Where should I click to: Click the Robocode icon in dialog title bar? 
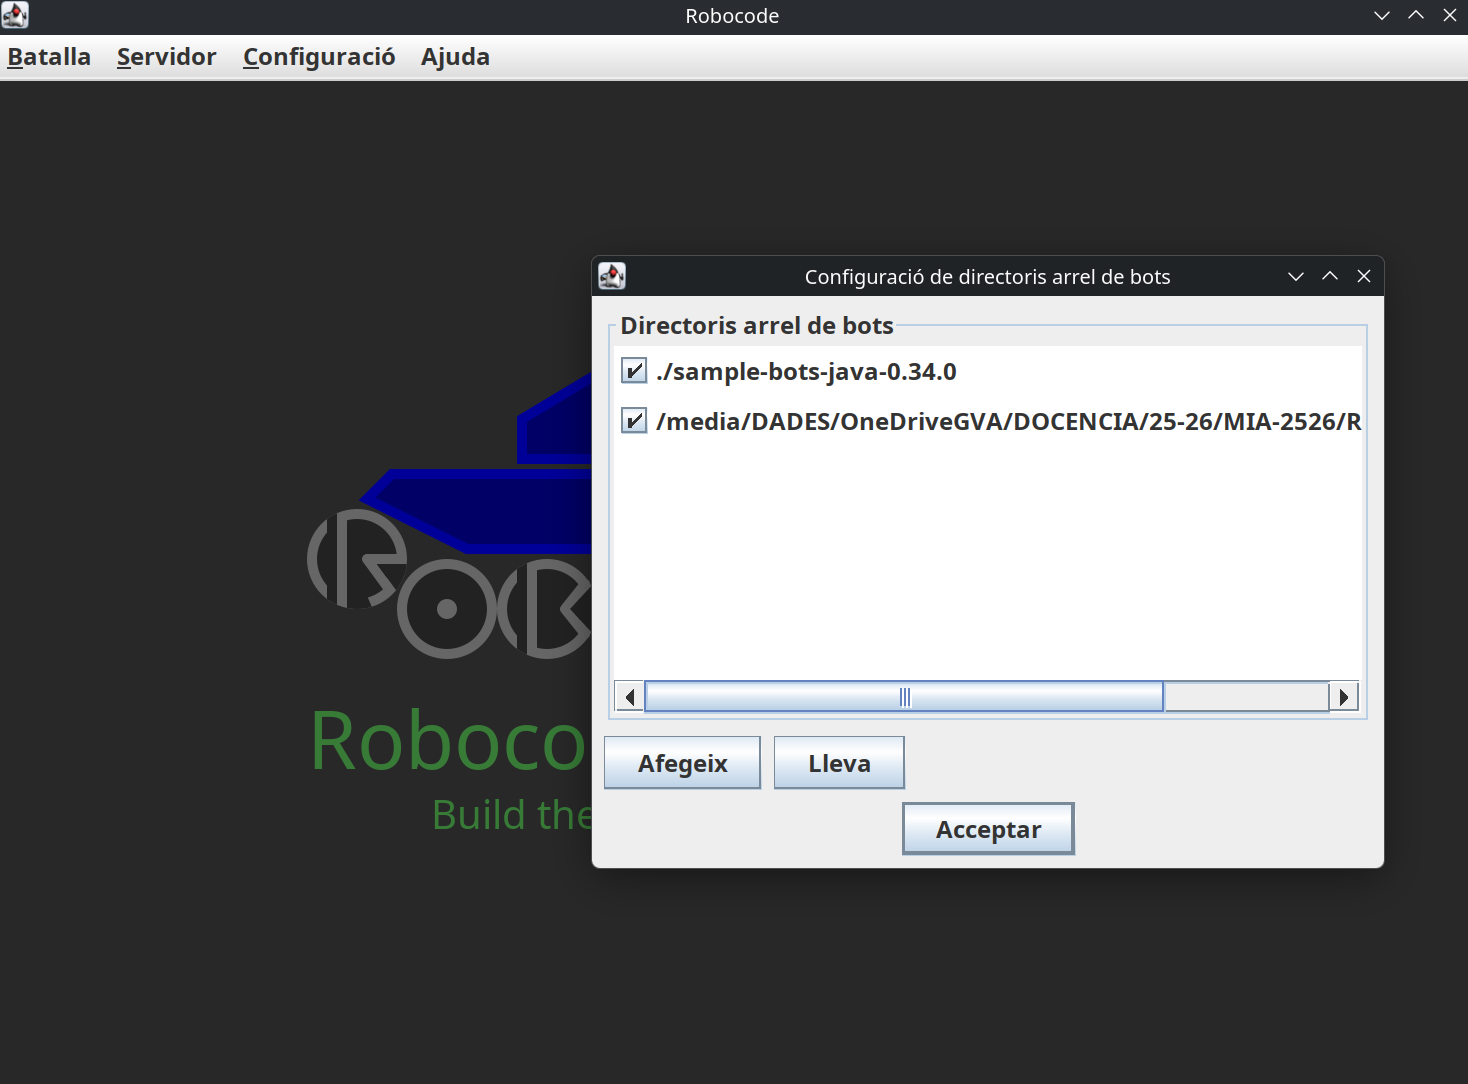coord(612,275)
